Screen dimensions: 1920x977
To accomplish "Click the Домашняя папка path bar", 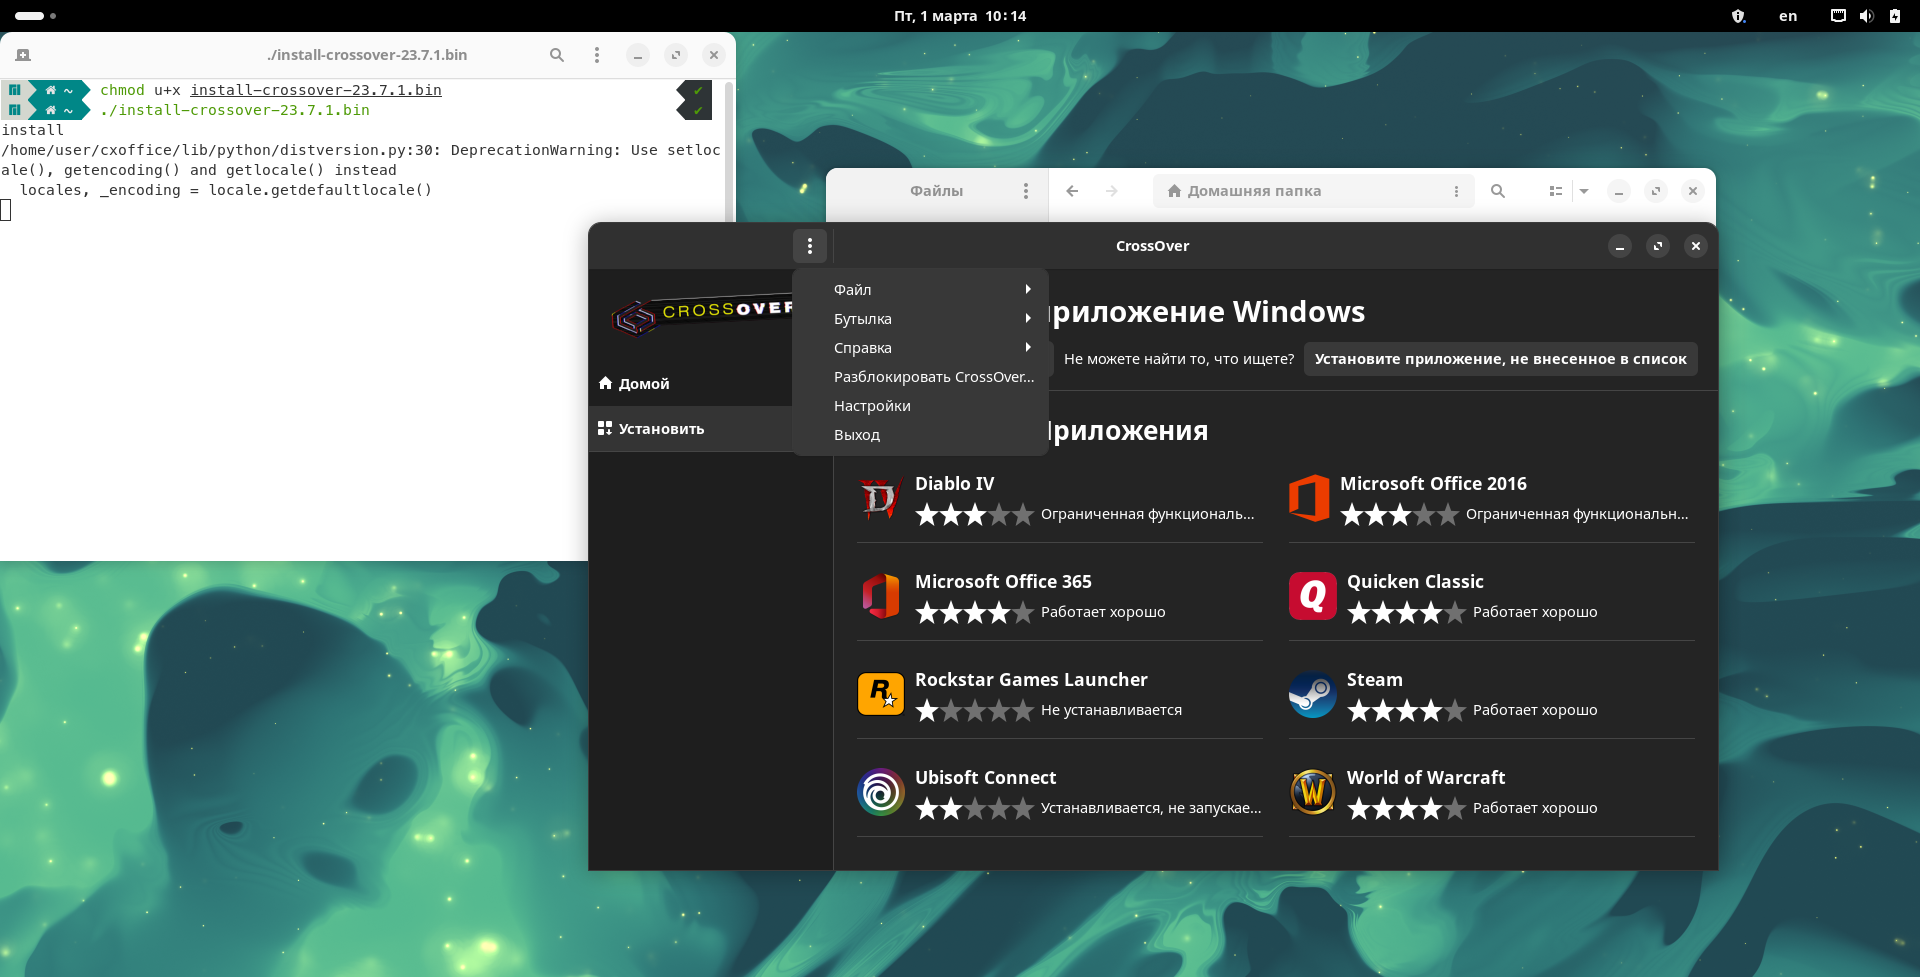I will pos(1300,191).
